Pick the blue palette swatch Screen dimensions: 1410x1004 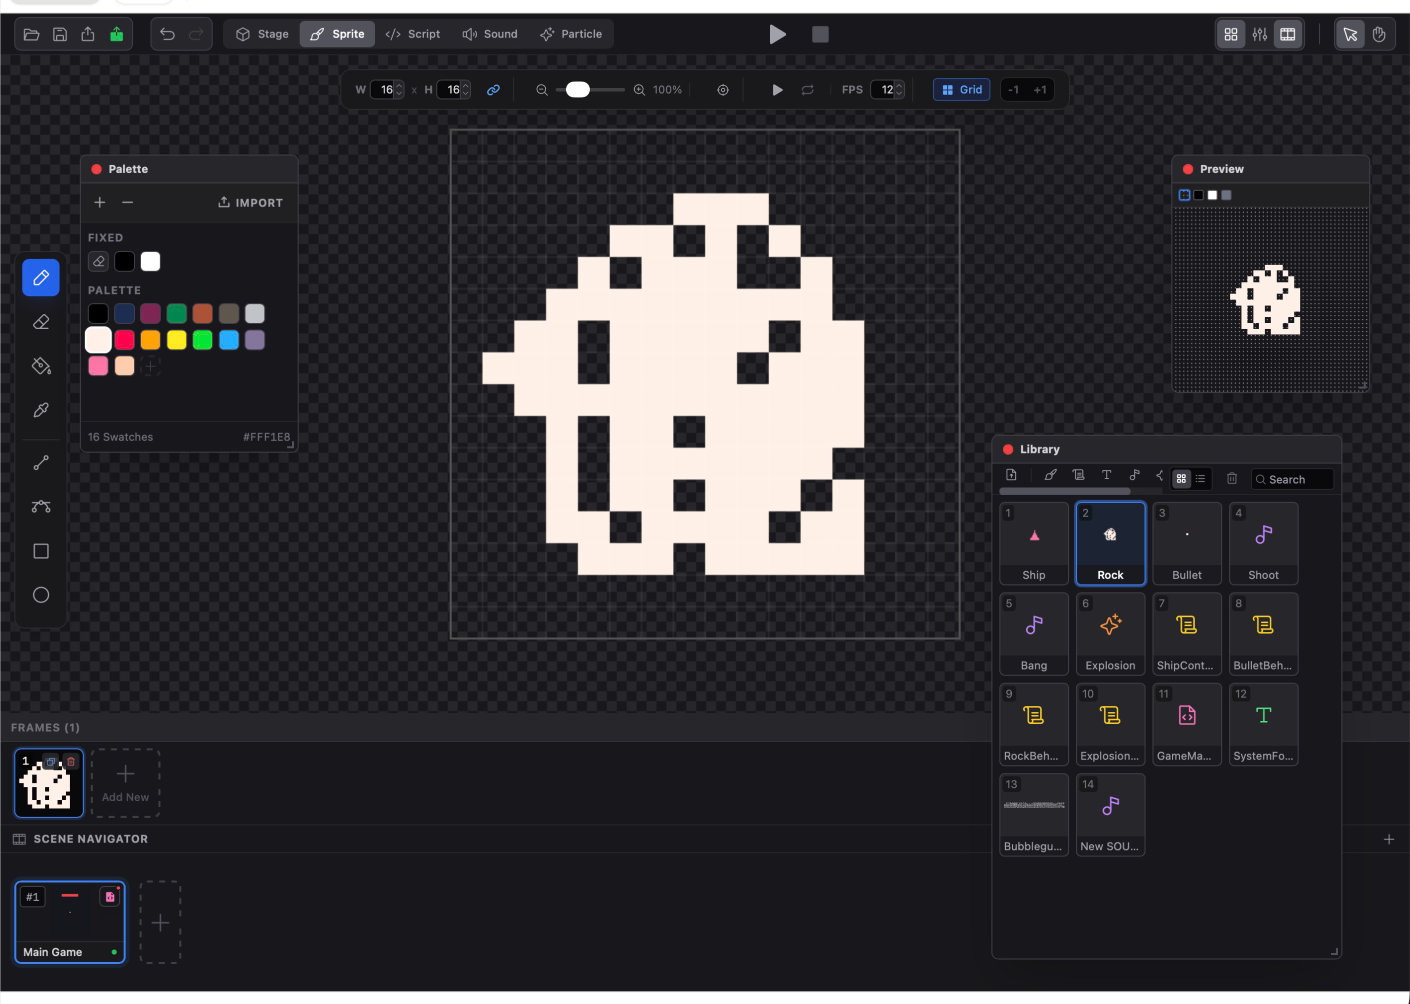click(229, 340)
